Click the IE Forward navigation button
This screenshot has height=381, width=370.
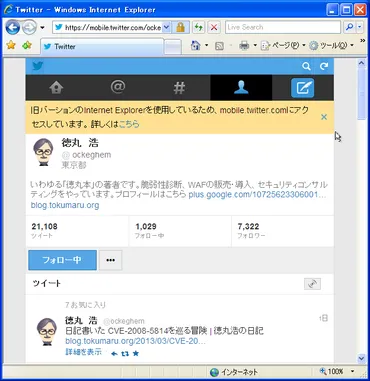[29, 28]
